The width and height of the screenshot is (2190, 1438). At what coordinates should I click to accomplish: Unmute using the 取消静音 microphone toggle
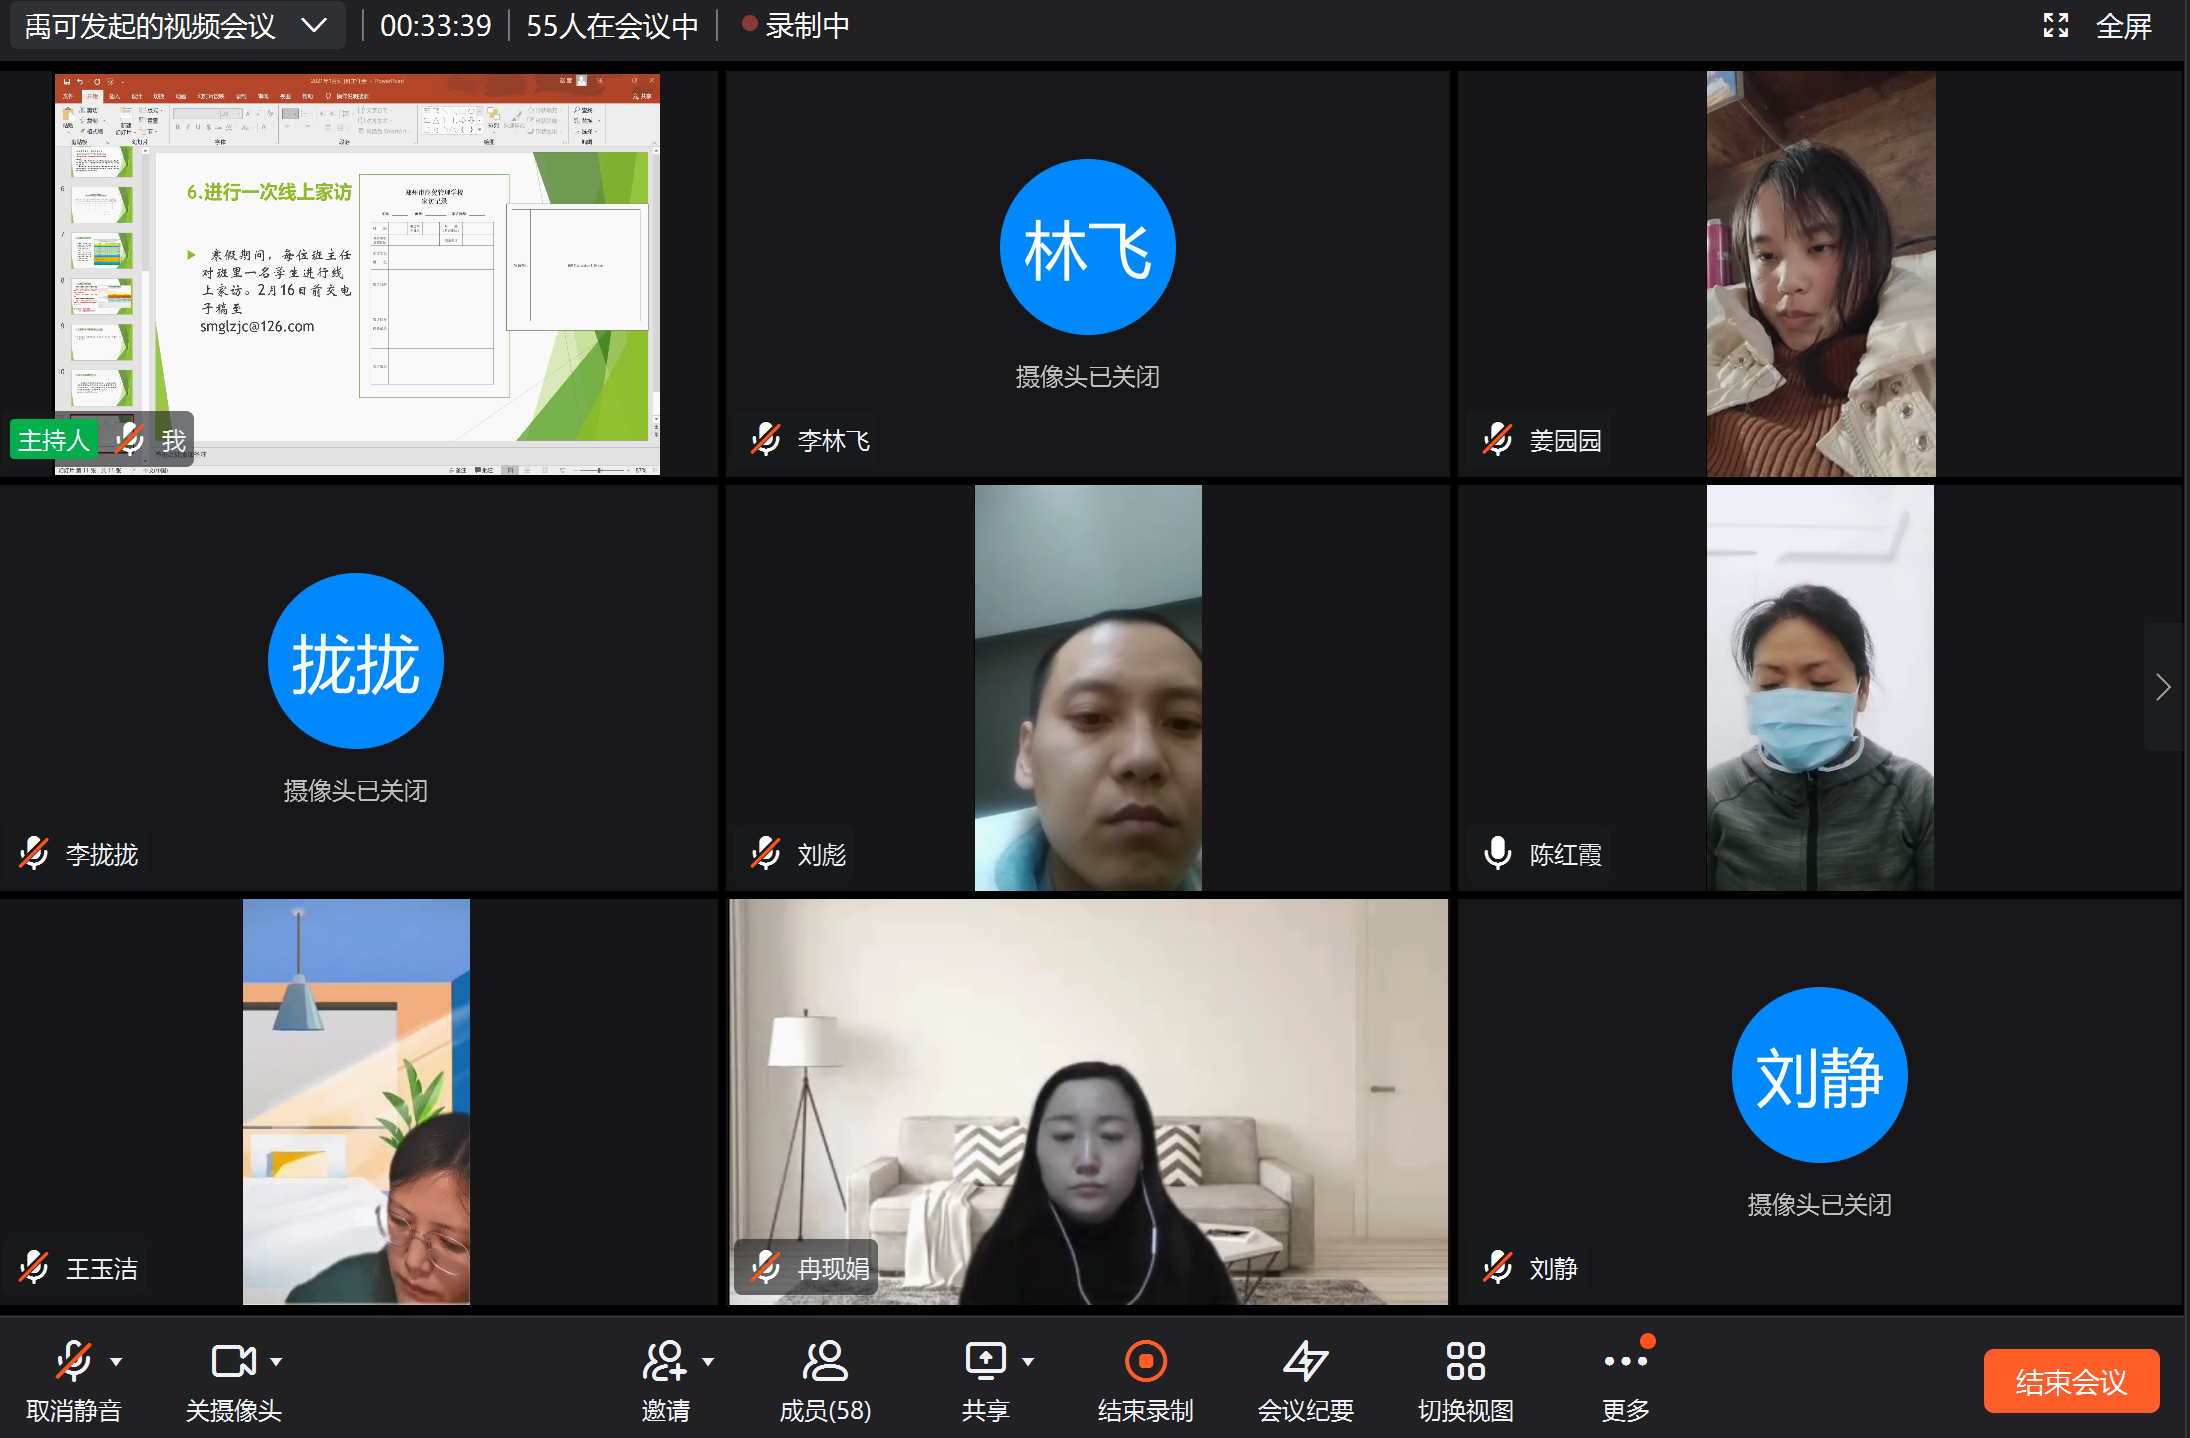pyautogui.click(x=74, y=1361)
